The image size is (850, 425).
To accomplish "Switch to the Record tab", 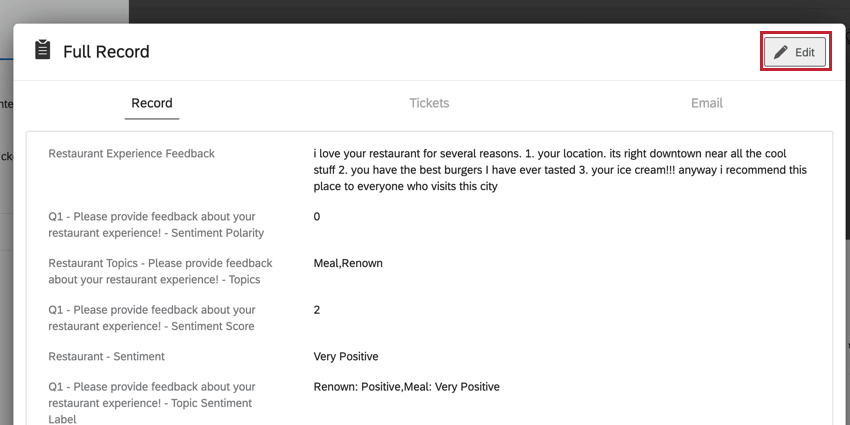I will (152, 103).
